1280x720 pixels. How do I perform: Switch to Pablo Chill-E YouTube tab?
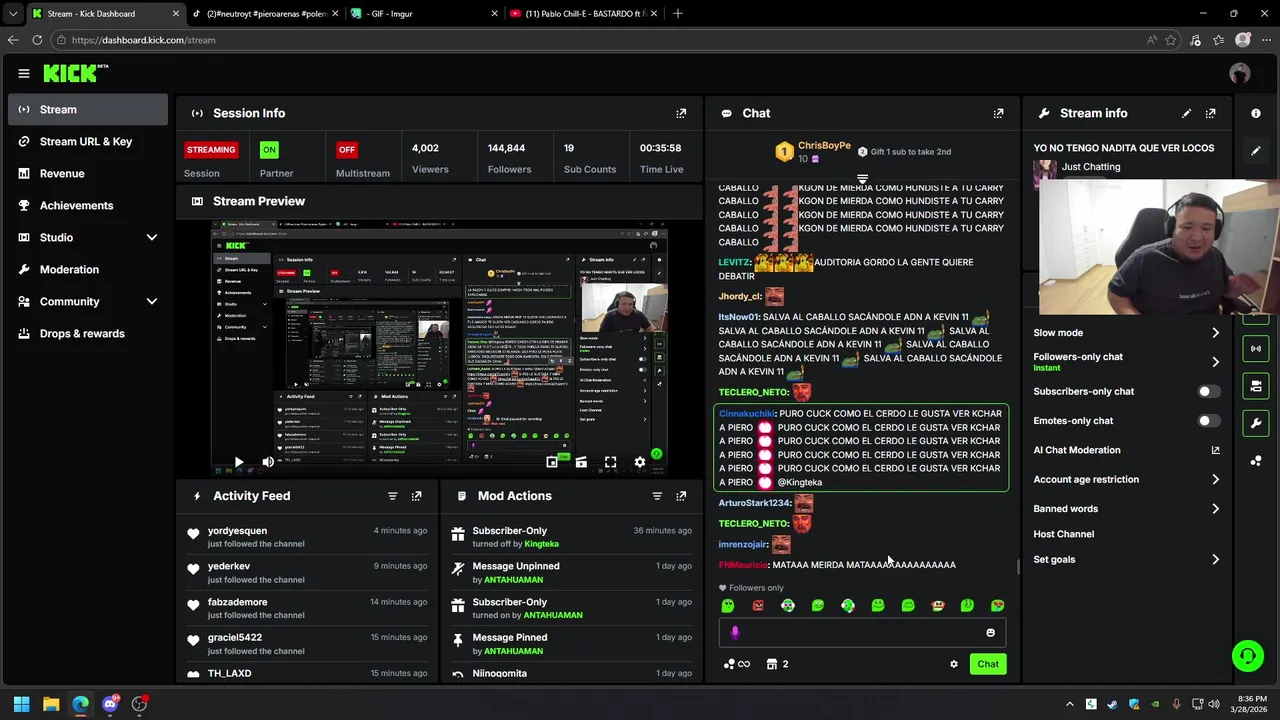[x=582, y=14]
